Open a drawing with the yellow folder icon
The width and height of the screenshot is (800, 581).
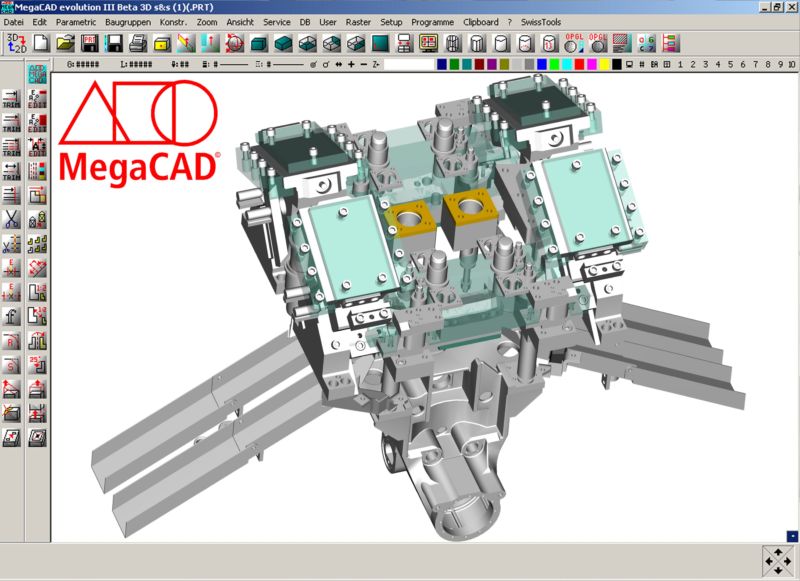tap(65, 42)
